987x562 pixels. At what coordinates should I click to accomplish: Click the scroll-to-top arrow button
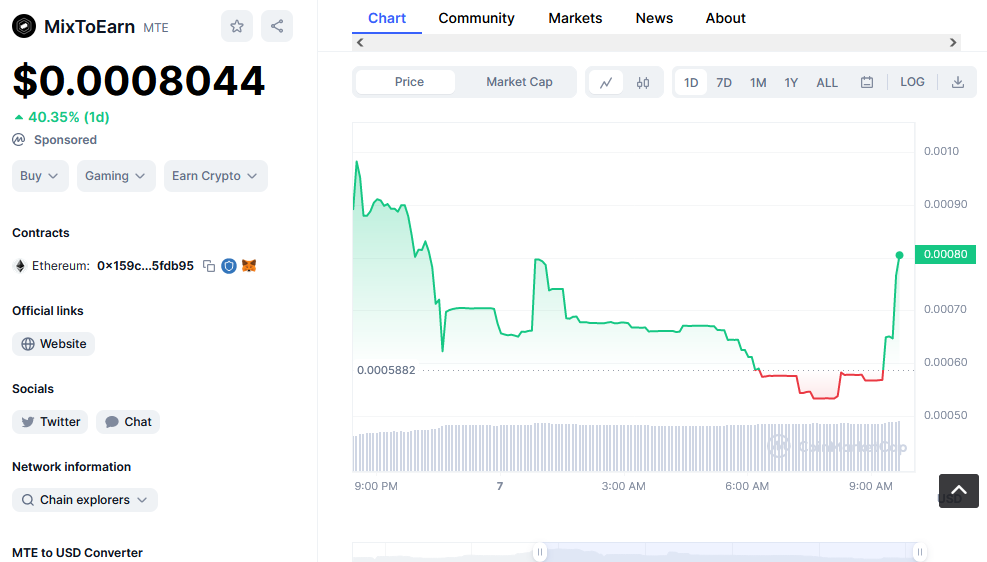coord(959,491)
